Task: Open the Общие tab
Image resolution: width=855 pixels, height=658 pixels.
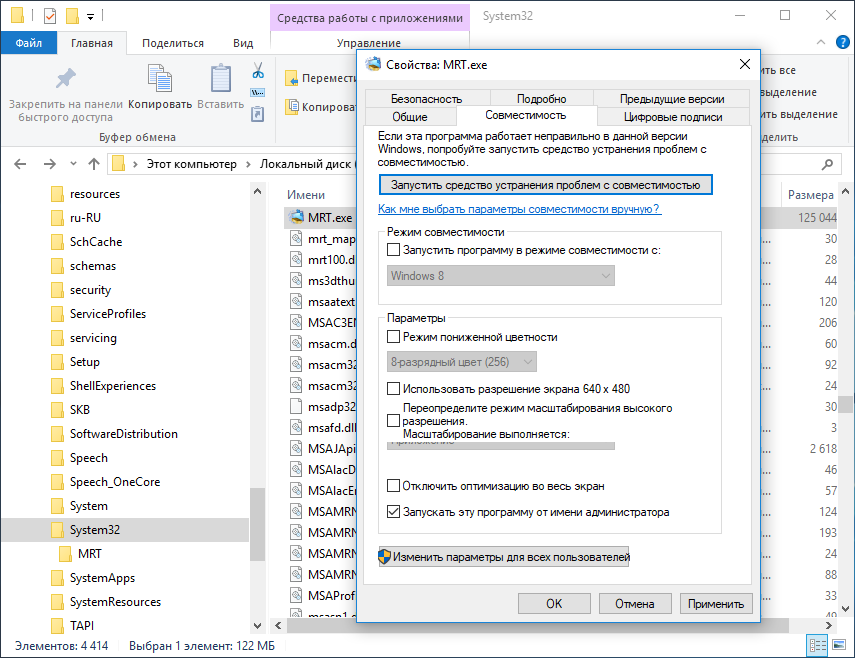Action: coord(410,117)
